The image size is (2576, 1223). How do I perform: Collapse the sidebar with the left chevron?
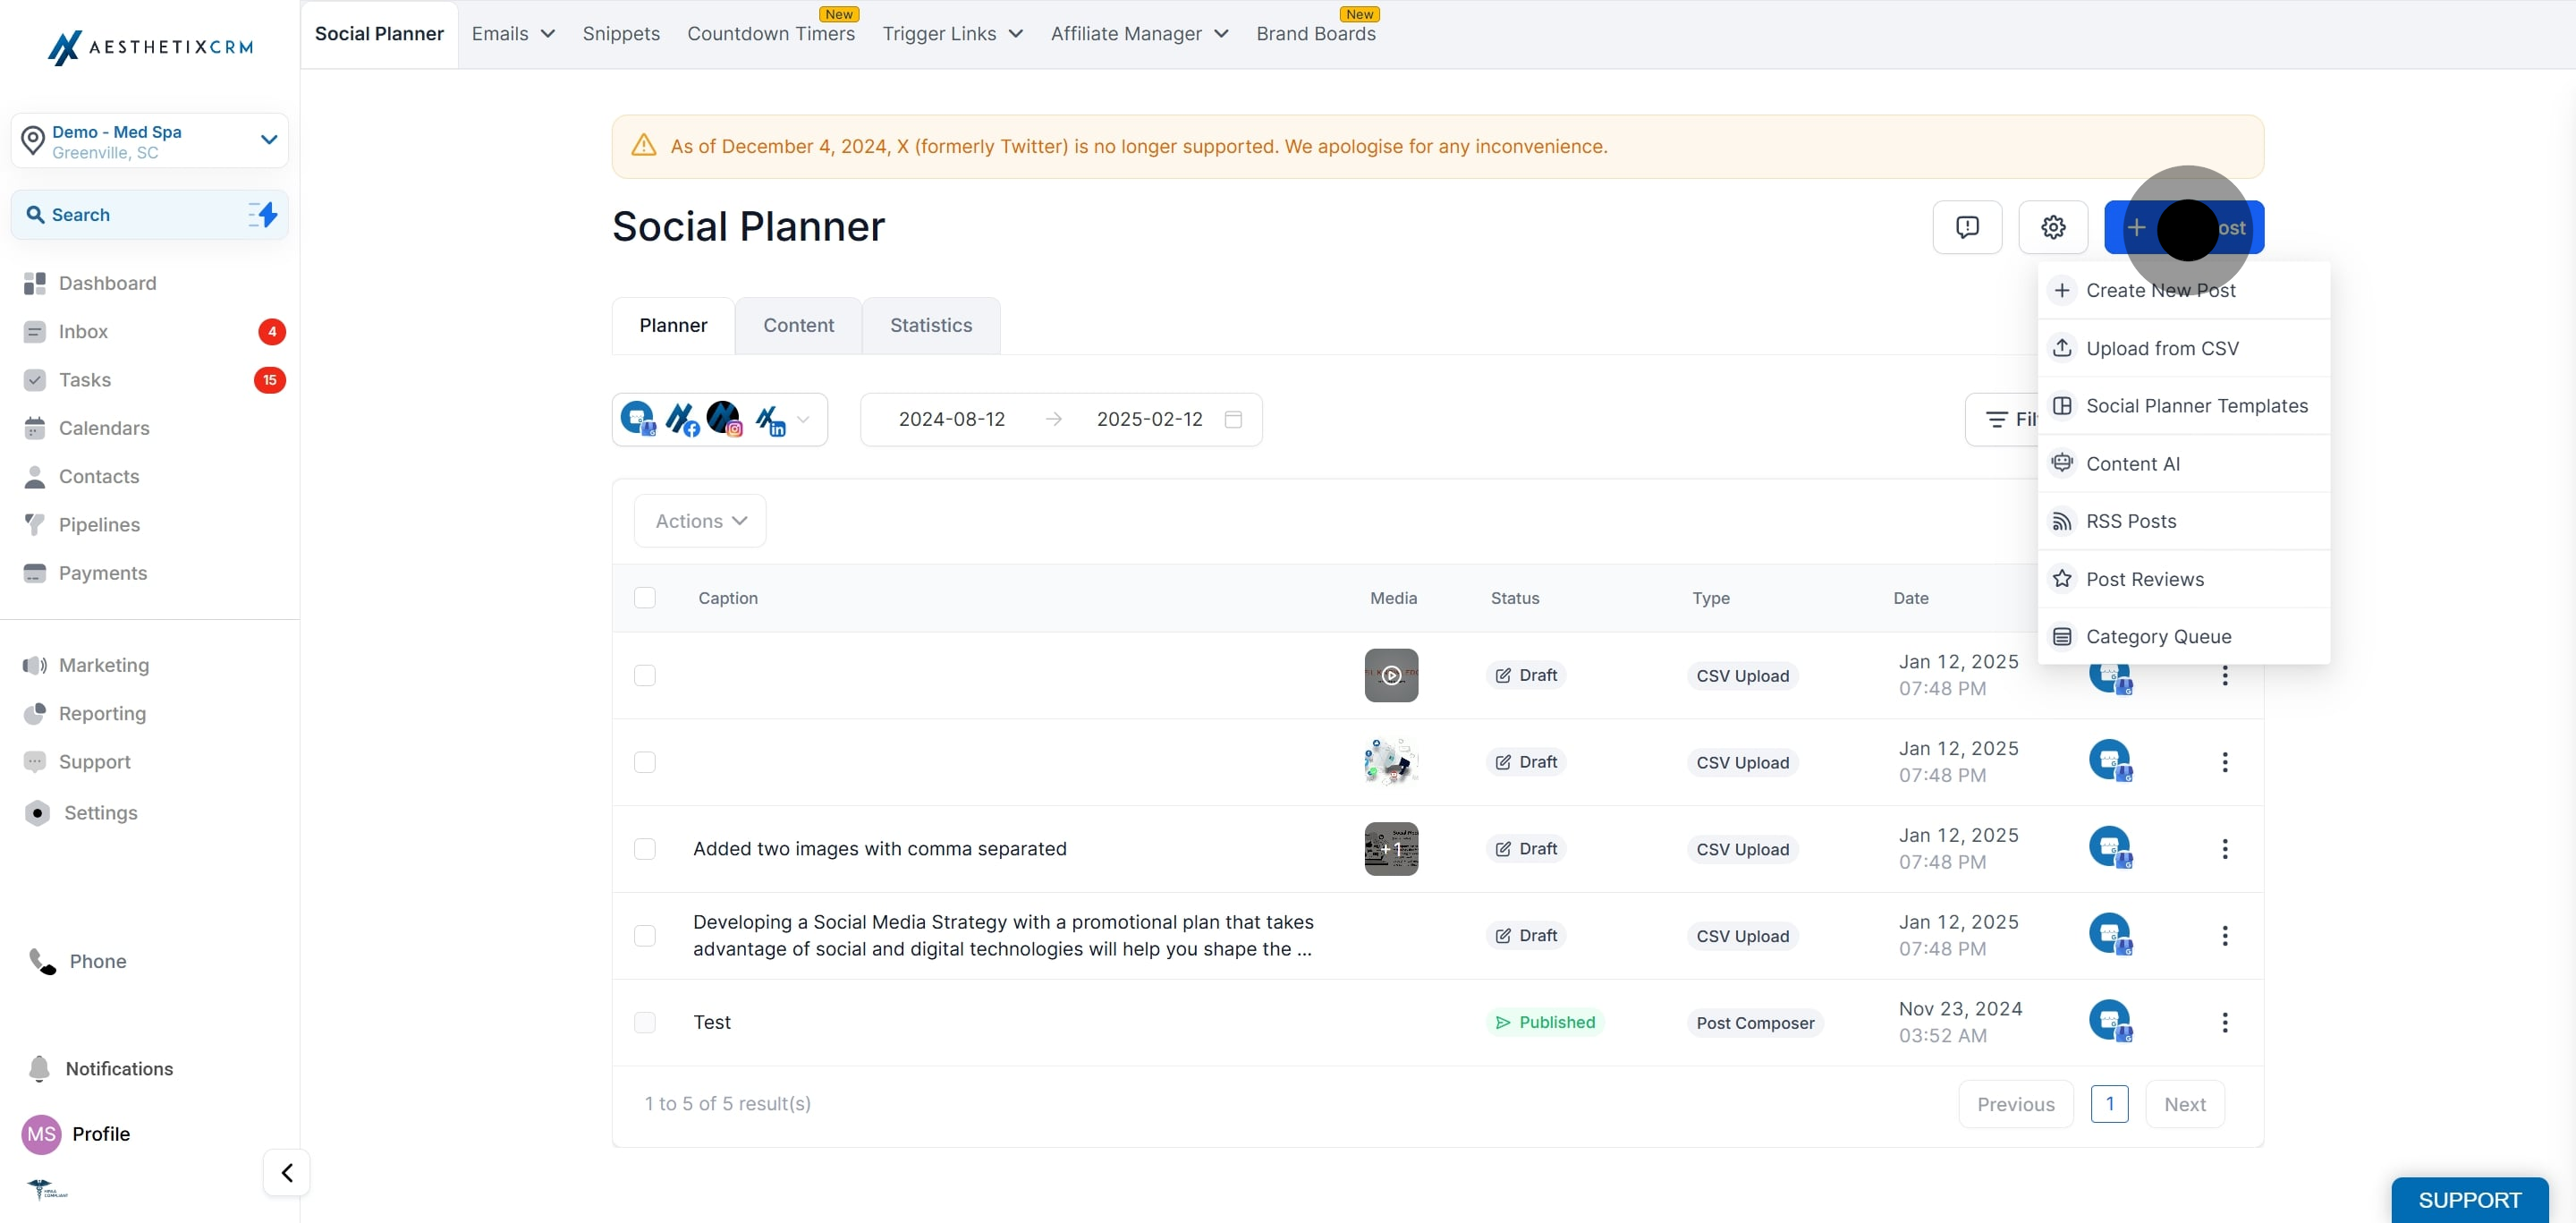pos(287,1172)
